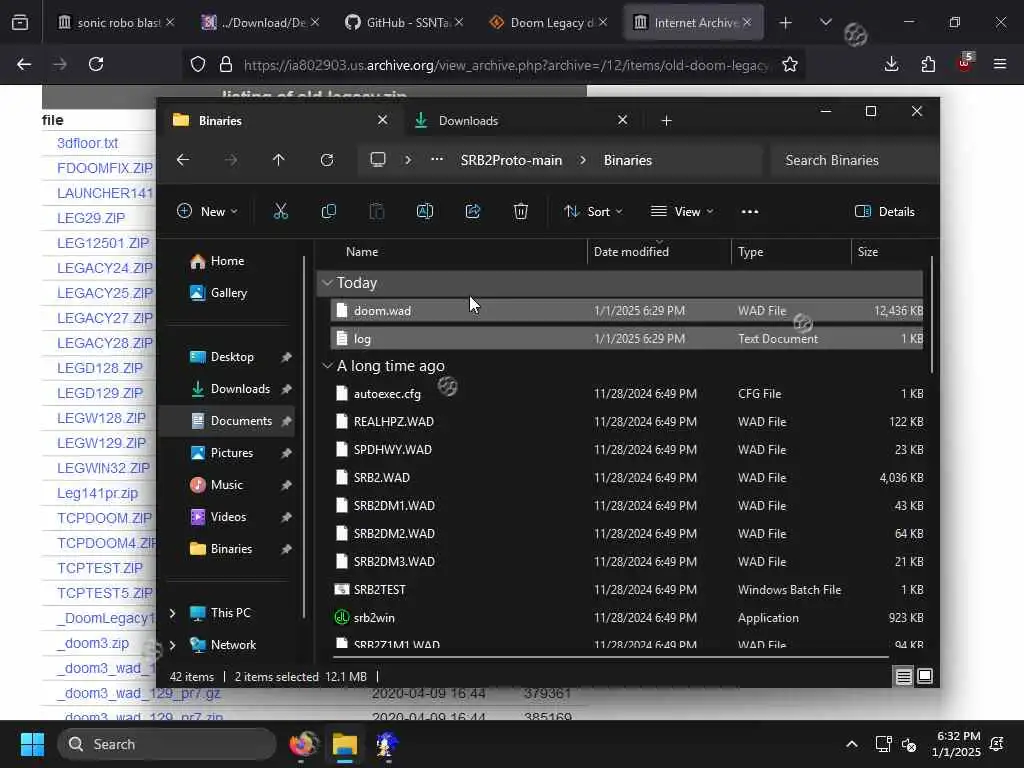Click Firefox icon in taskbar
The image size is (1024, 768).
pyautogui.click(x=302, y=744)
